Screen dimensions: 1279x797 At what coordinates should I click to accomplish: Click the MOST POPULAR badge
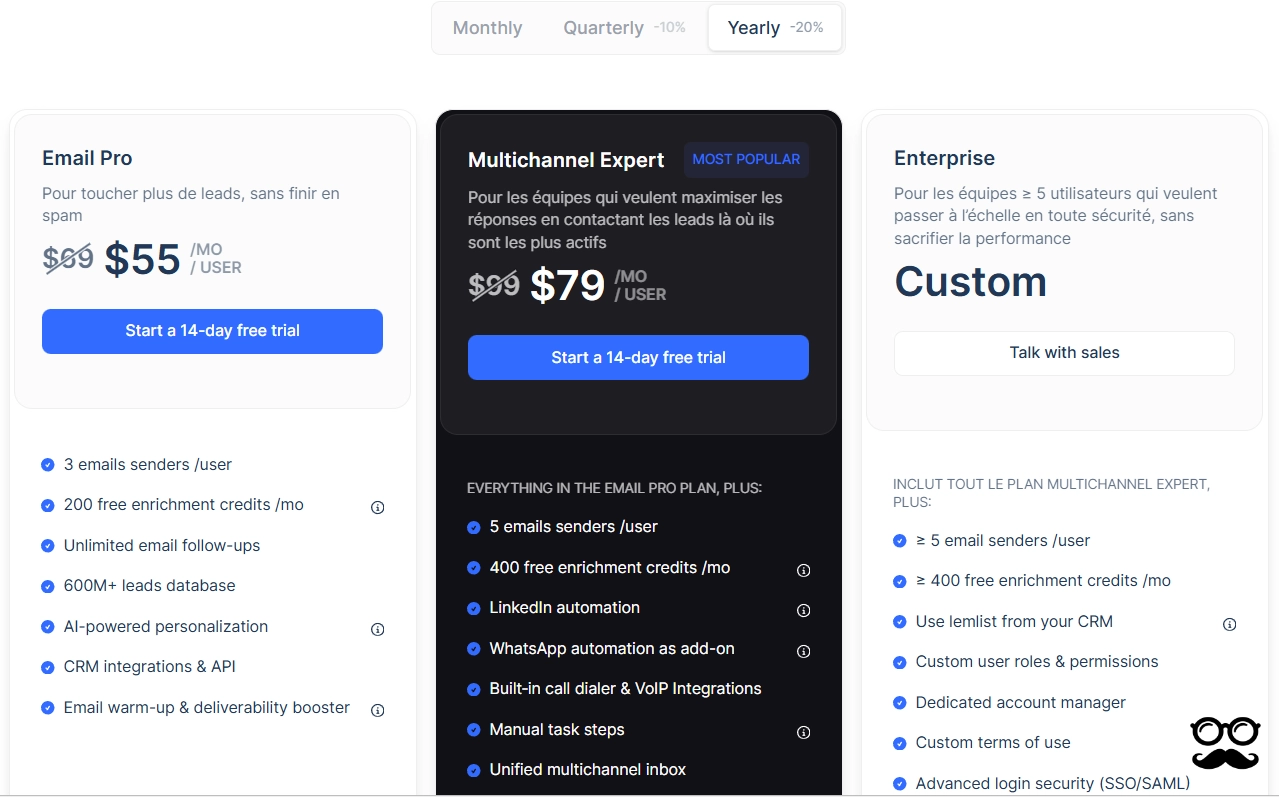[x=746, y=160]
